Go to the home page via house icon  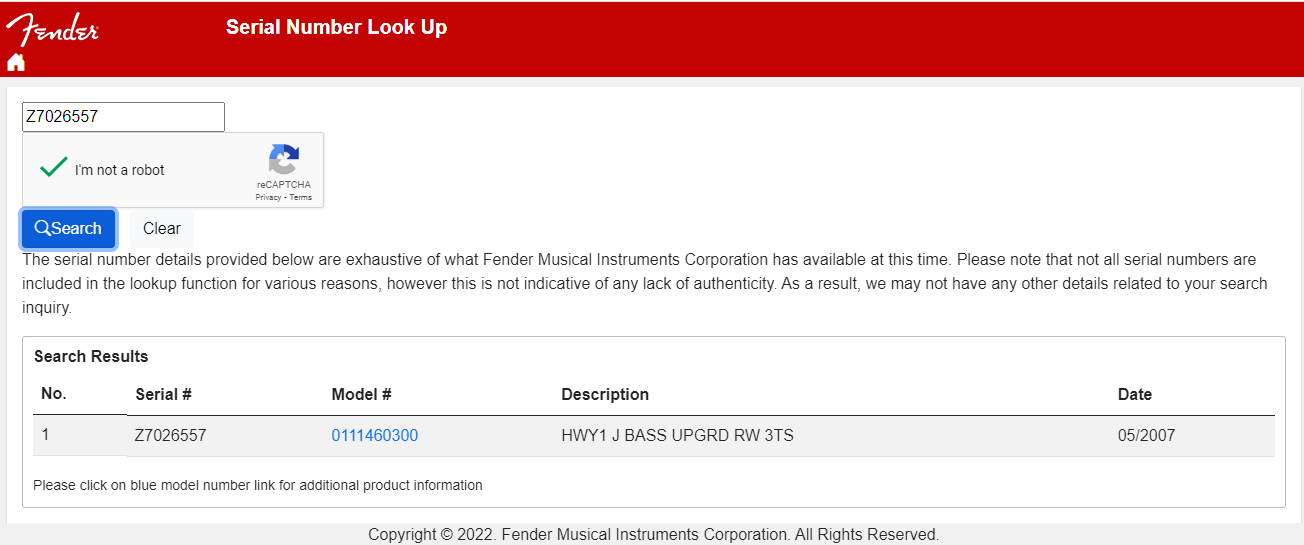(16, 62)
